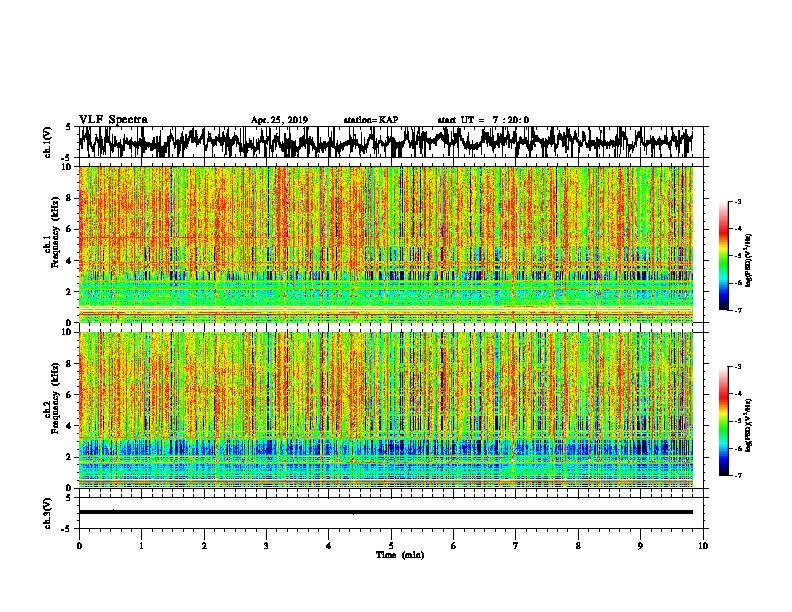Click time axis tick label "10"
The width and height of the screenshot is (792, 612).
(703, 546)
